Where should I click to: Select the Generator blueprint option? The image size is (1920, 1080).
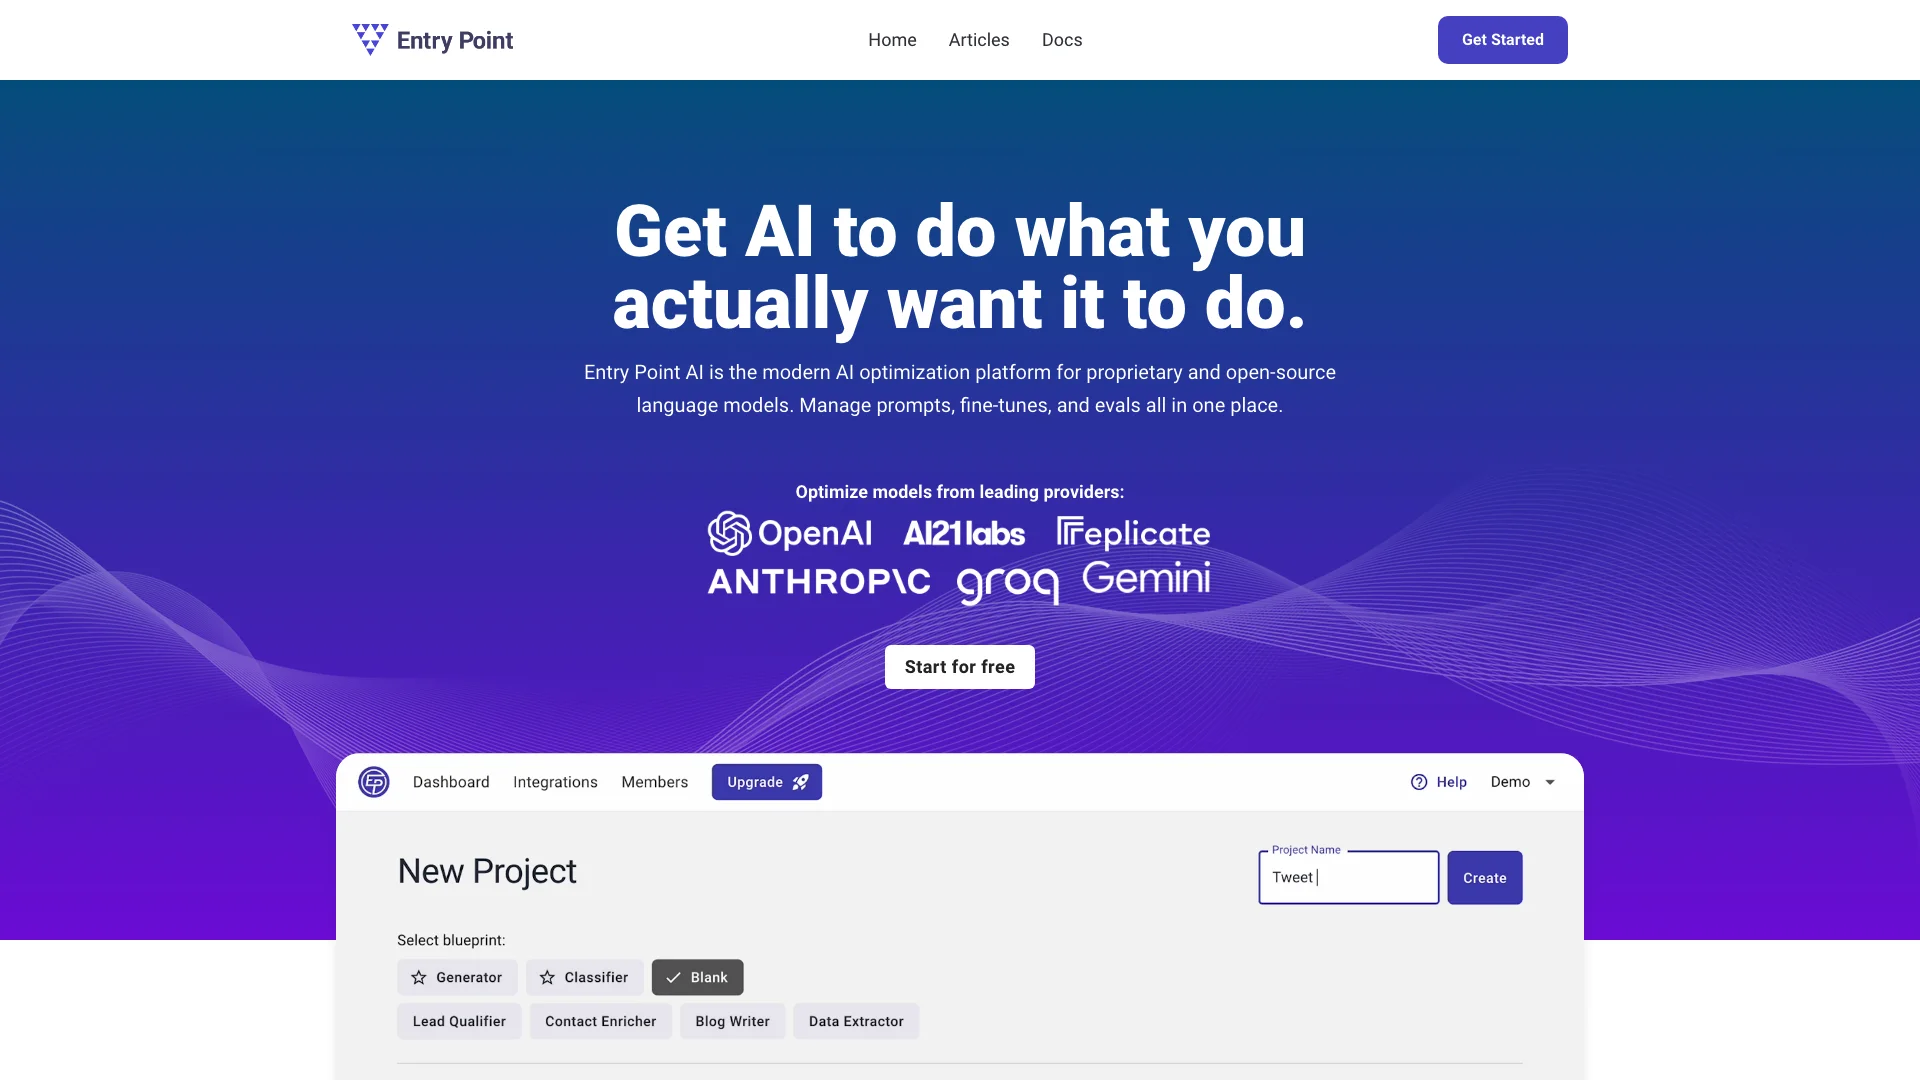pyautogui.click(x=458, y=977)
